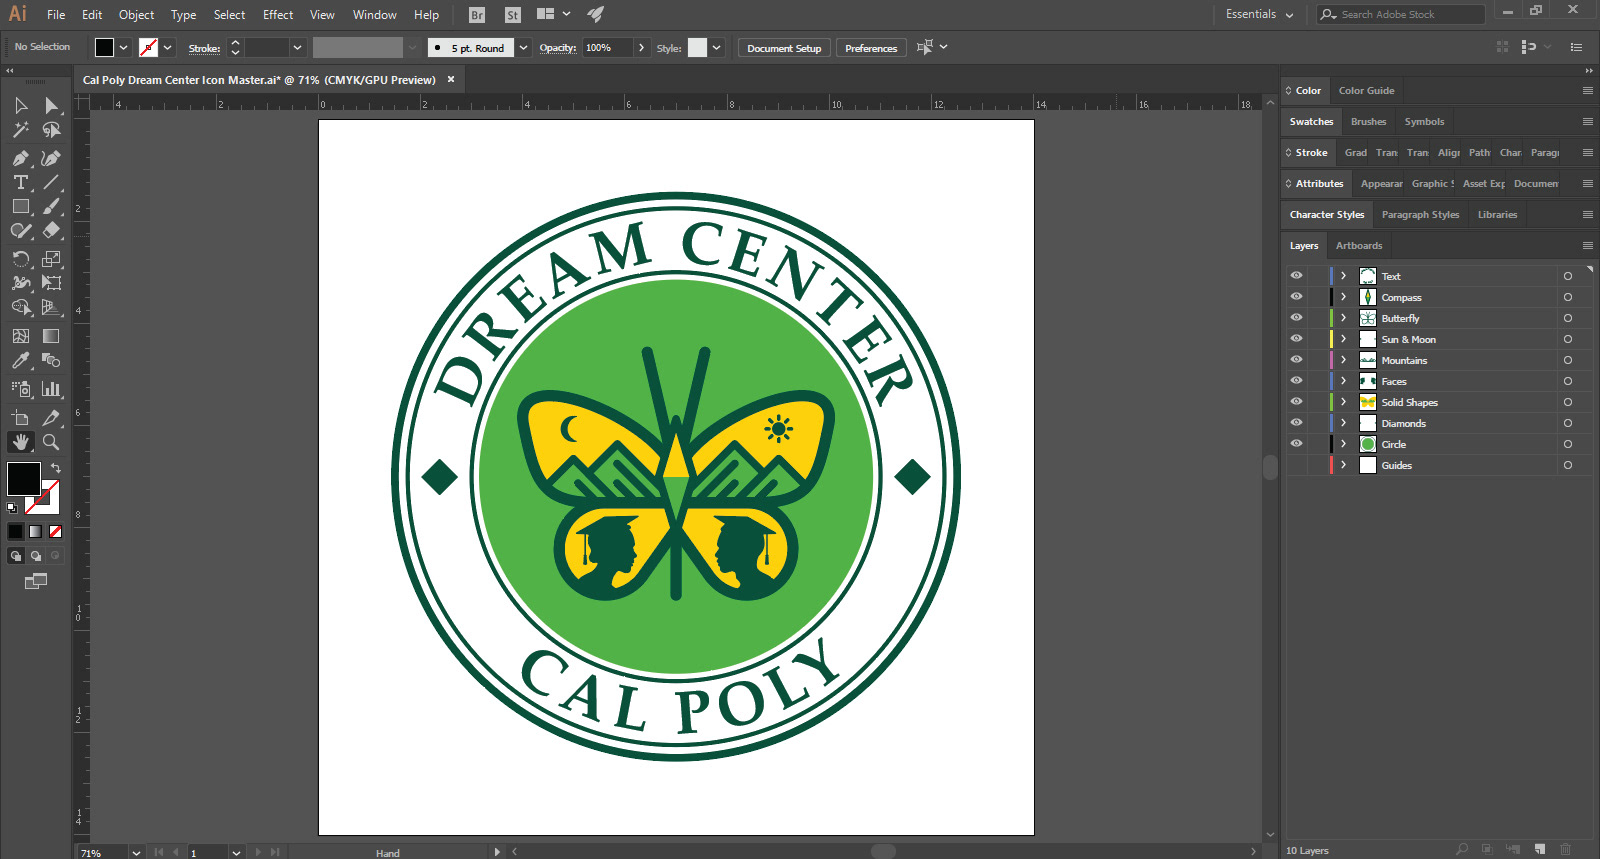Hide the Compass layer

1297,297
